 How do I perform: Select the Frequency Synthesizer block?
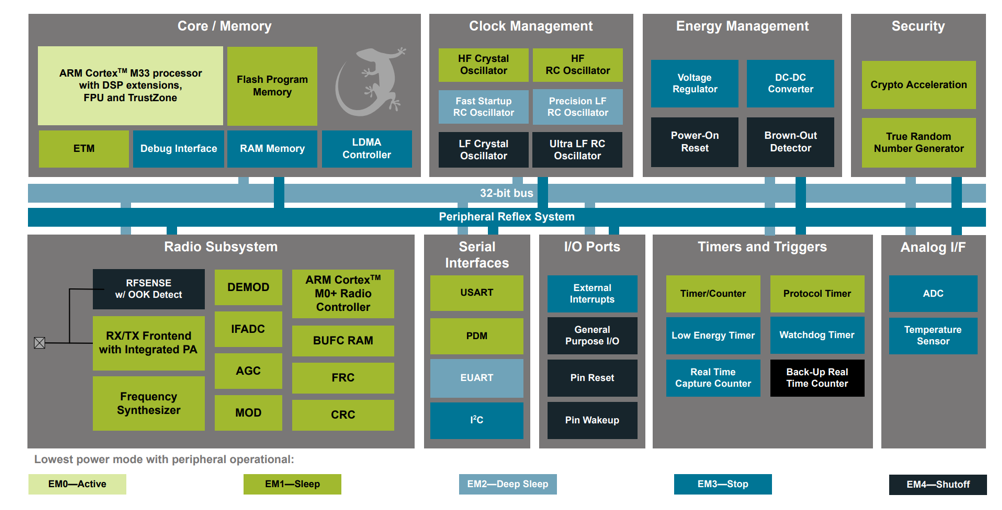[x=148, y=403]
